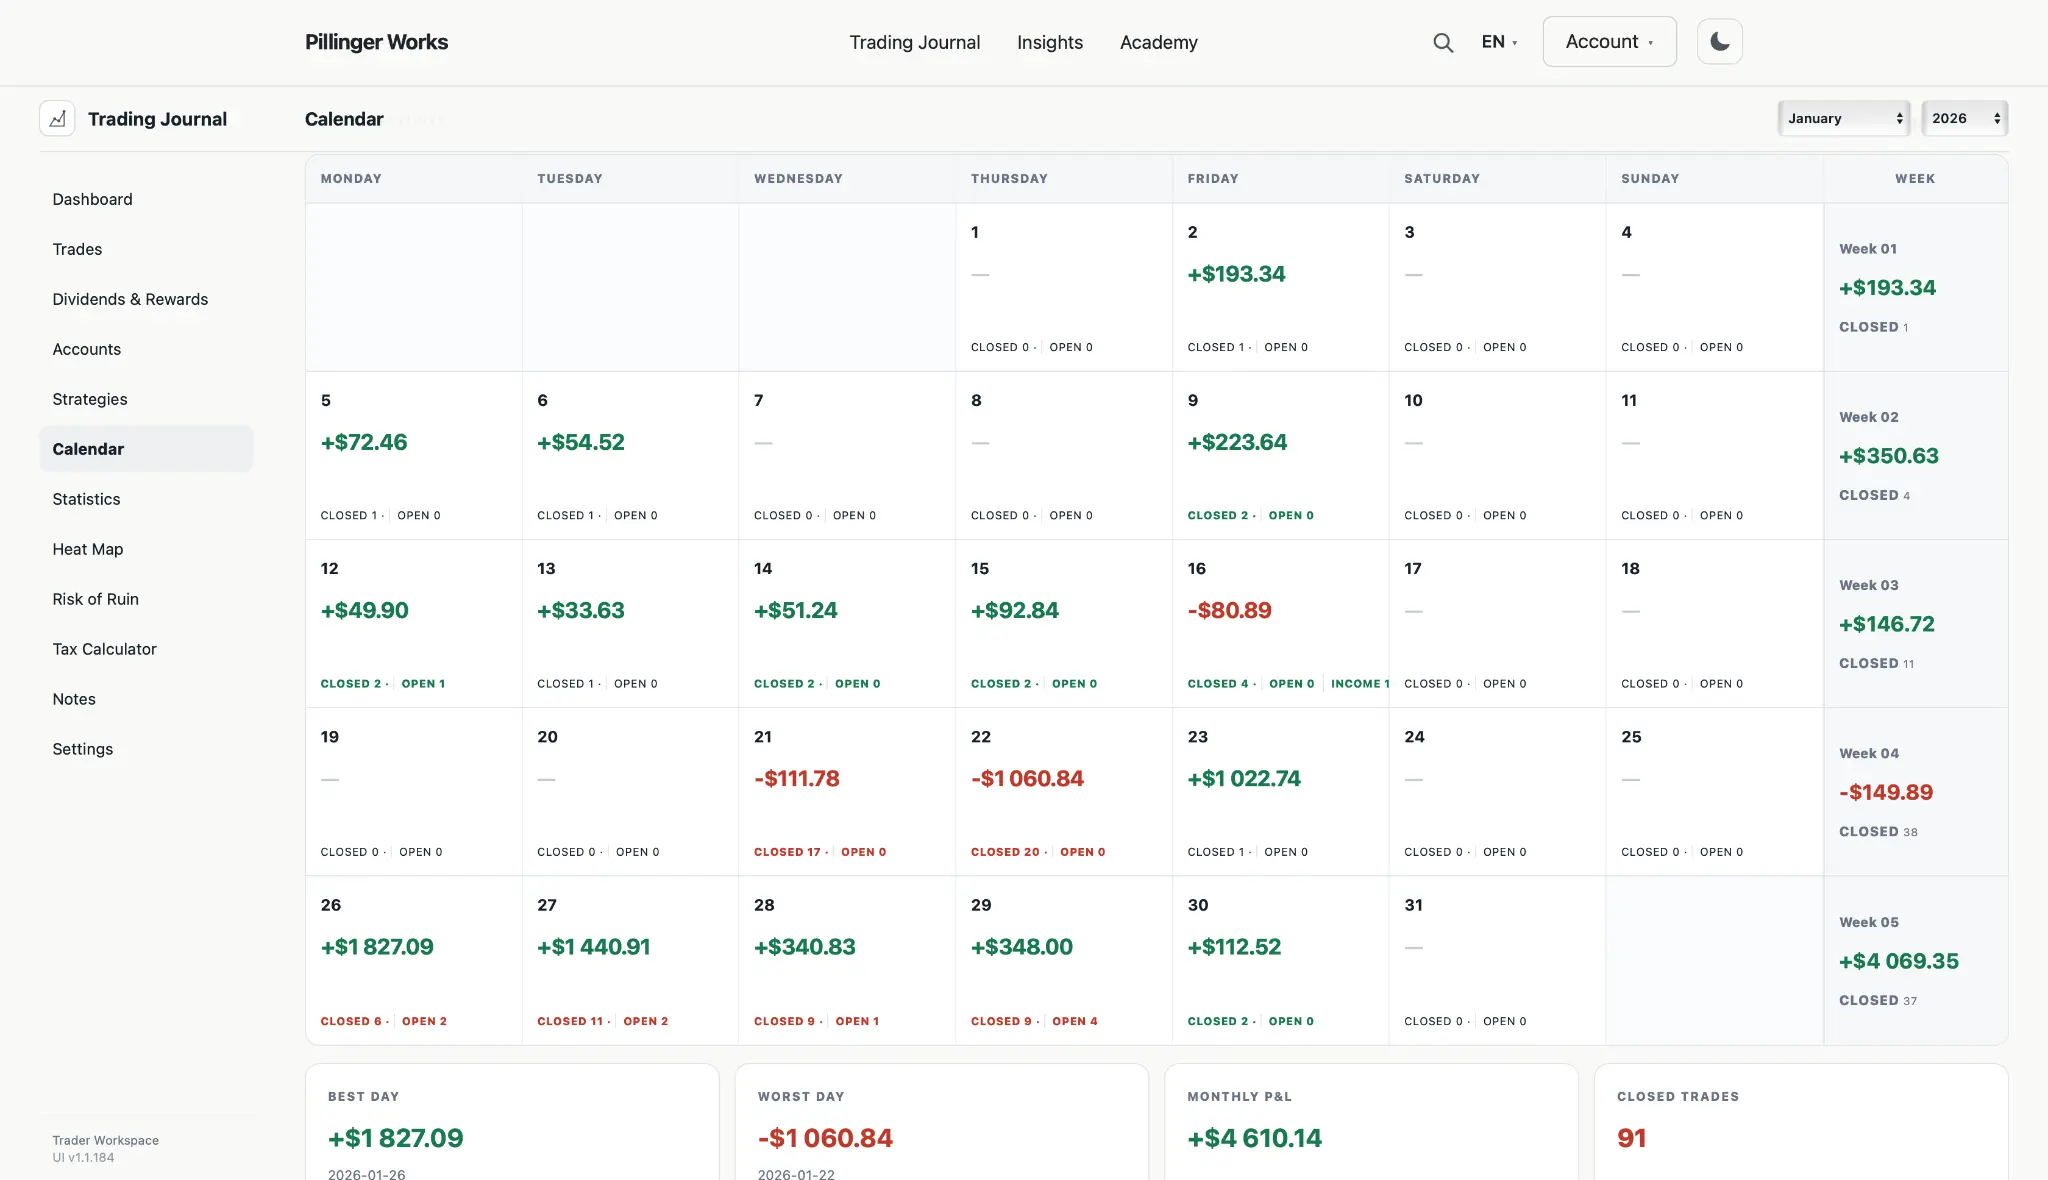Open Settings in the sidebar

[x=146, y=749]
